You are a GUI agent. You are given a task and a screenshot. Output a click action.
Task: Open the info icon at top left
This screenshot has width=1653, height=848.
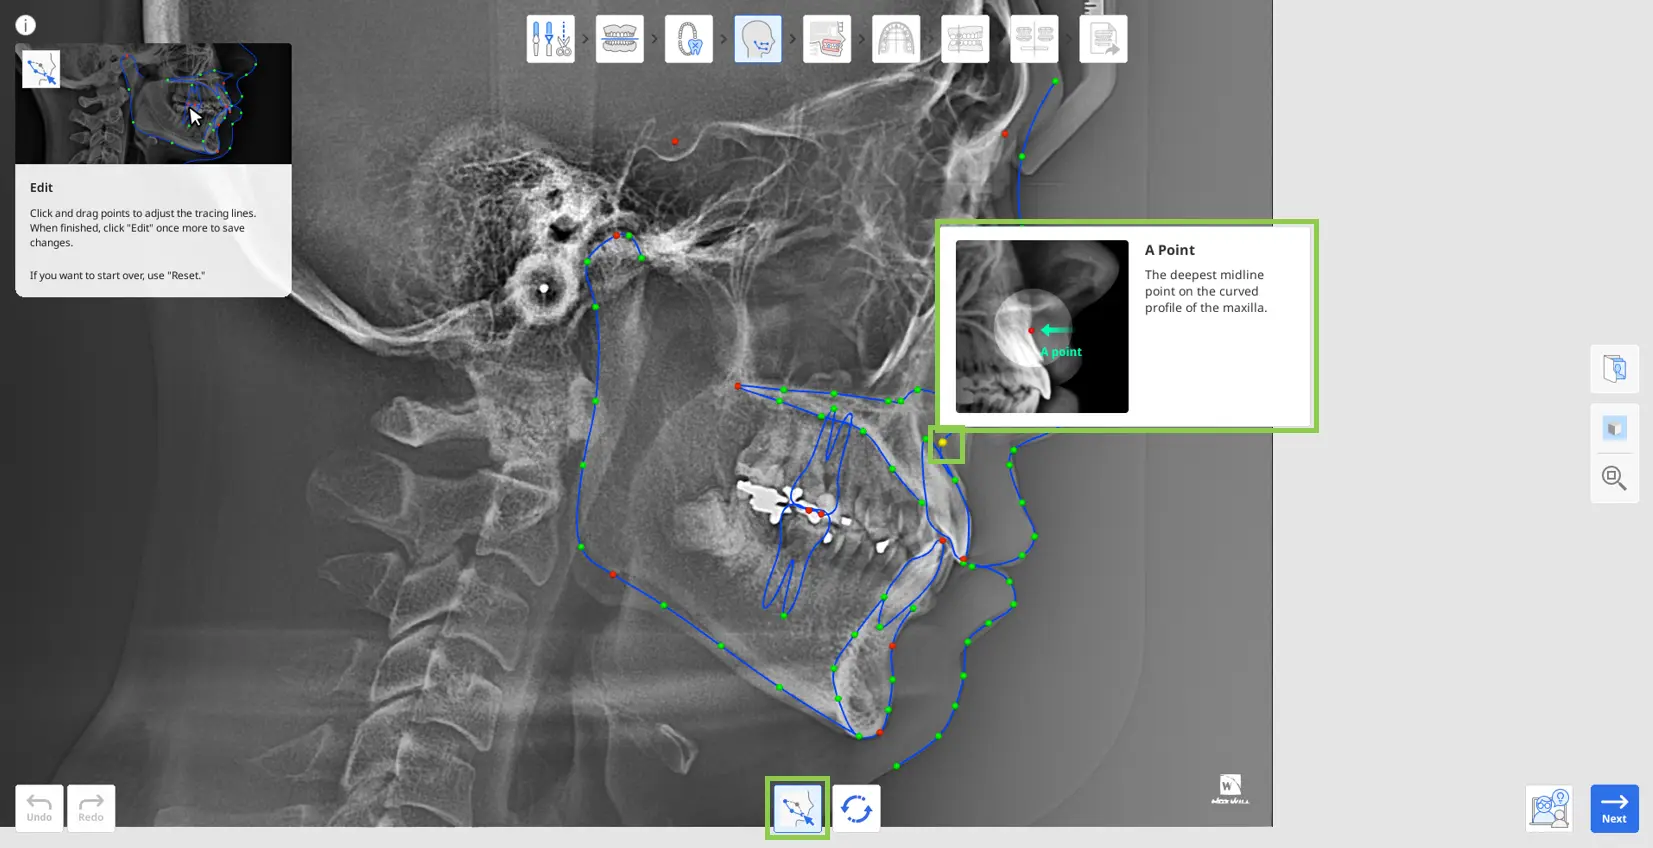coord(26,26)
